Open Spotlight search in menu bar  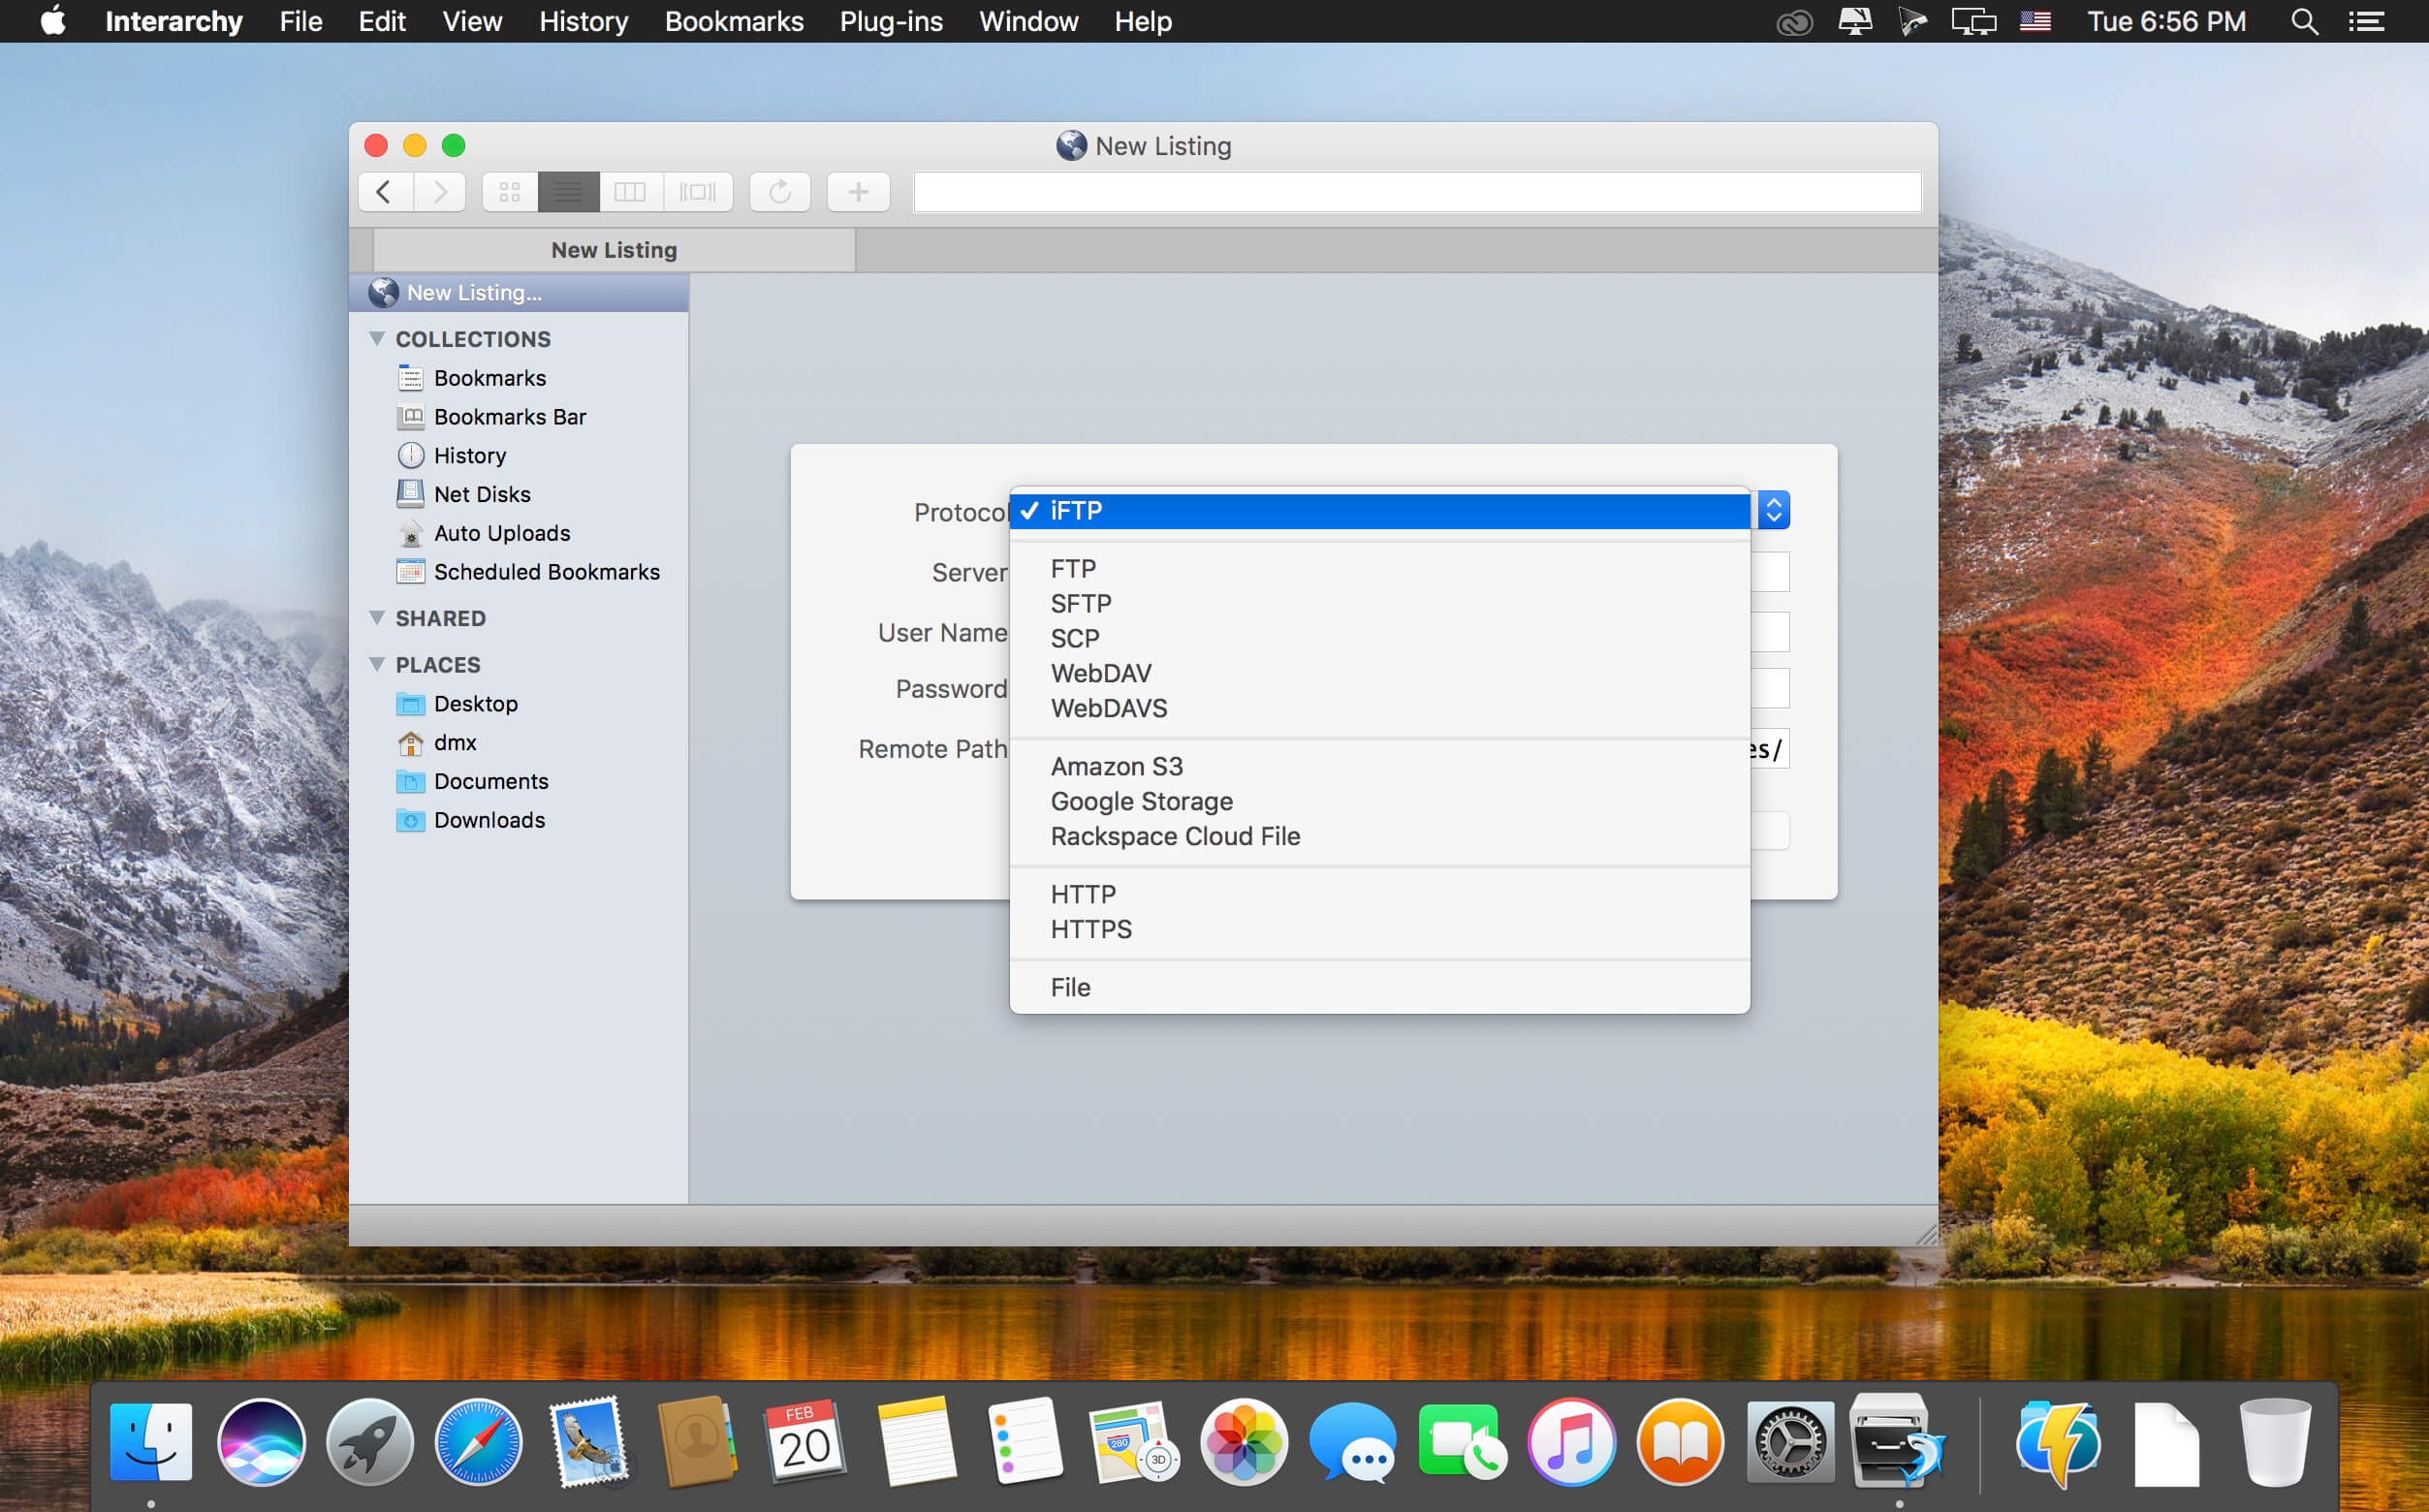2304,21
